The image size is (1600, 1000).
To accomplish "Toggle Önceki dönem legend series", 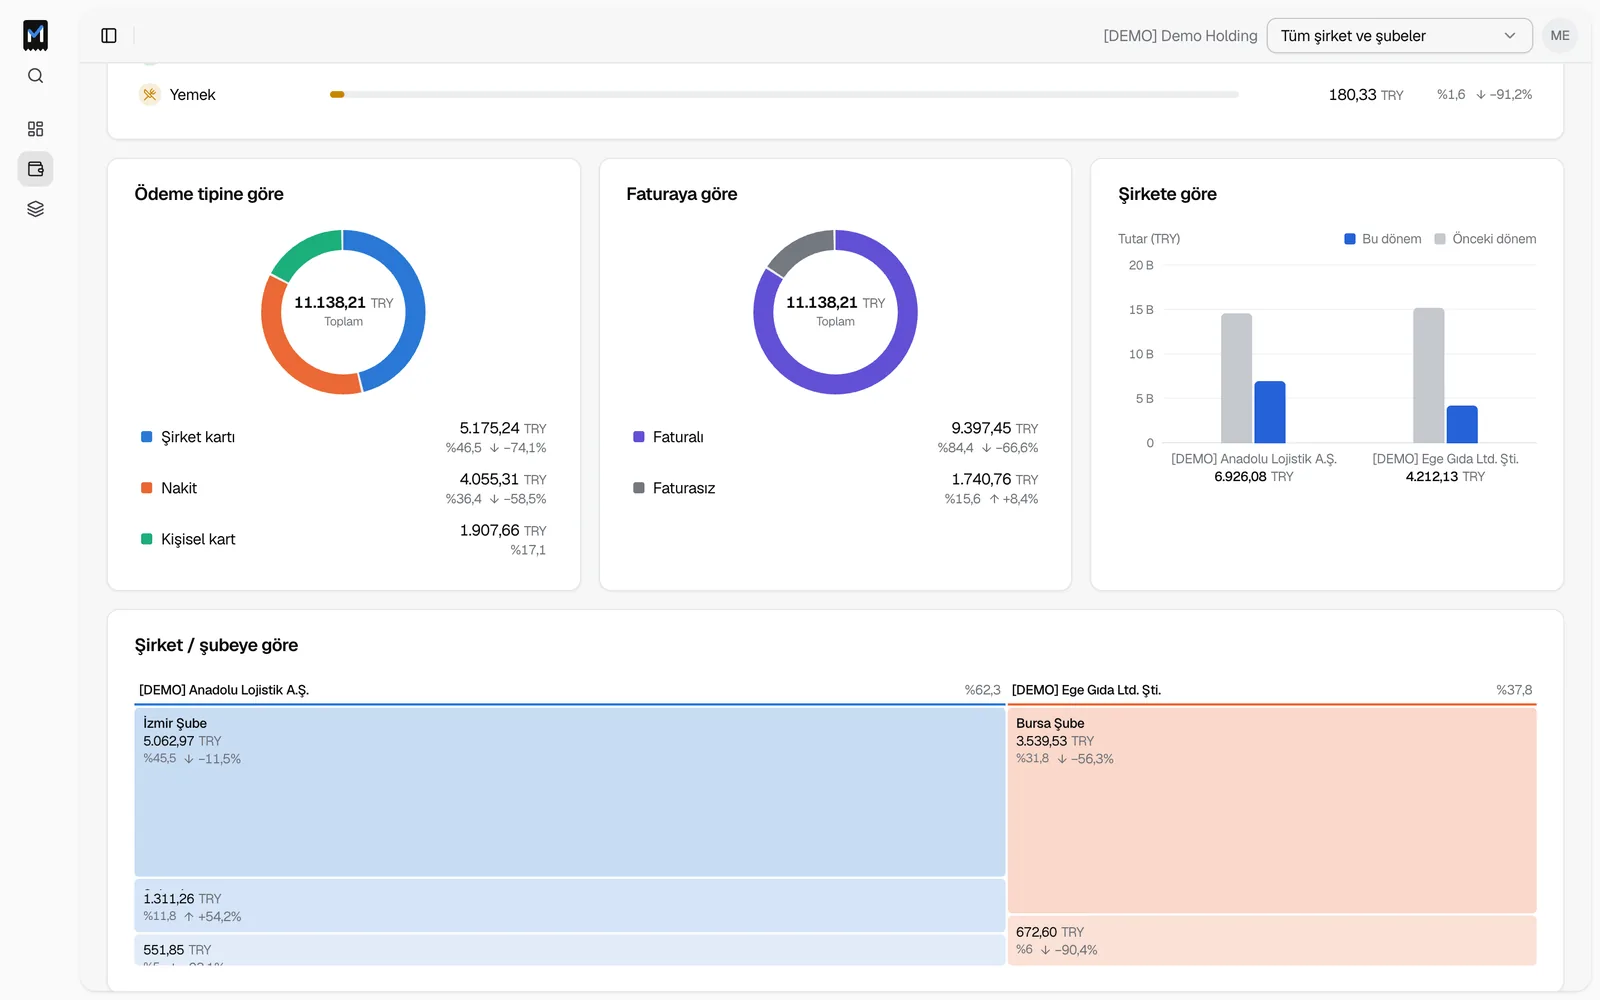I will (x=1485, y=239).
